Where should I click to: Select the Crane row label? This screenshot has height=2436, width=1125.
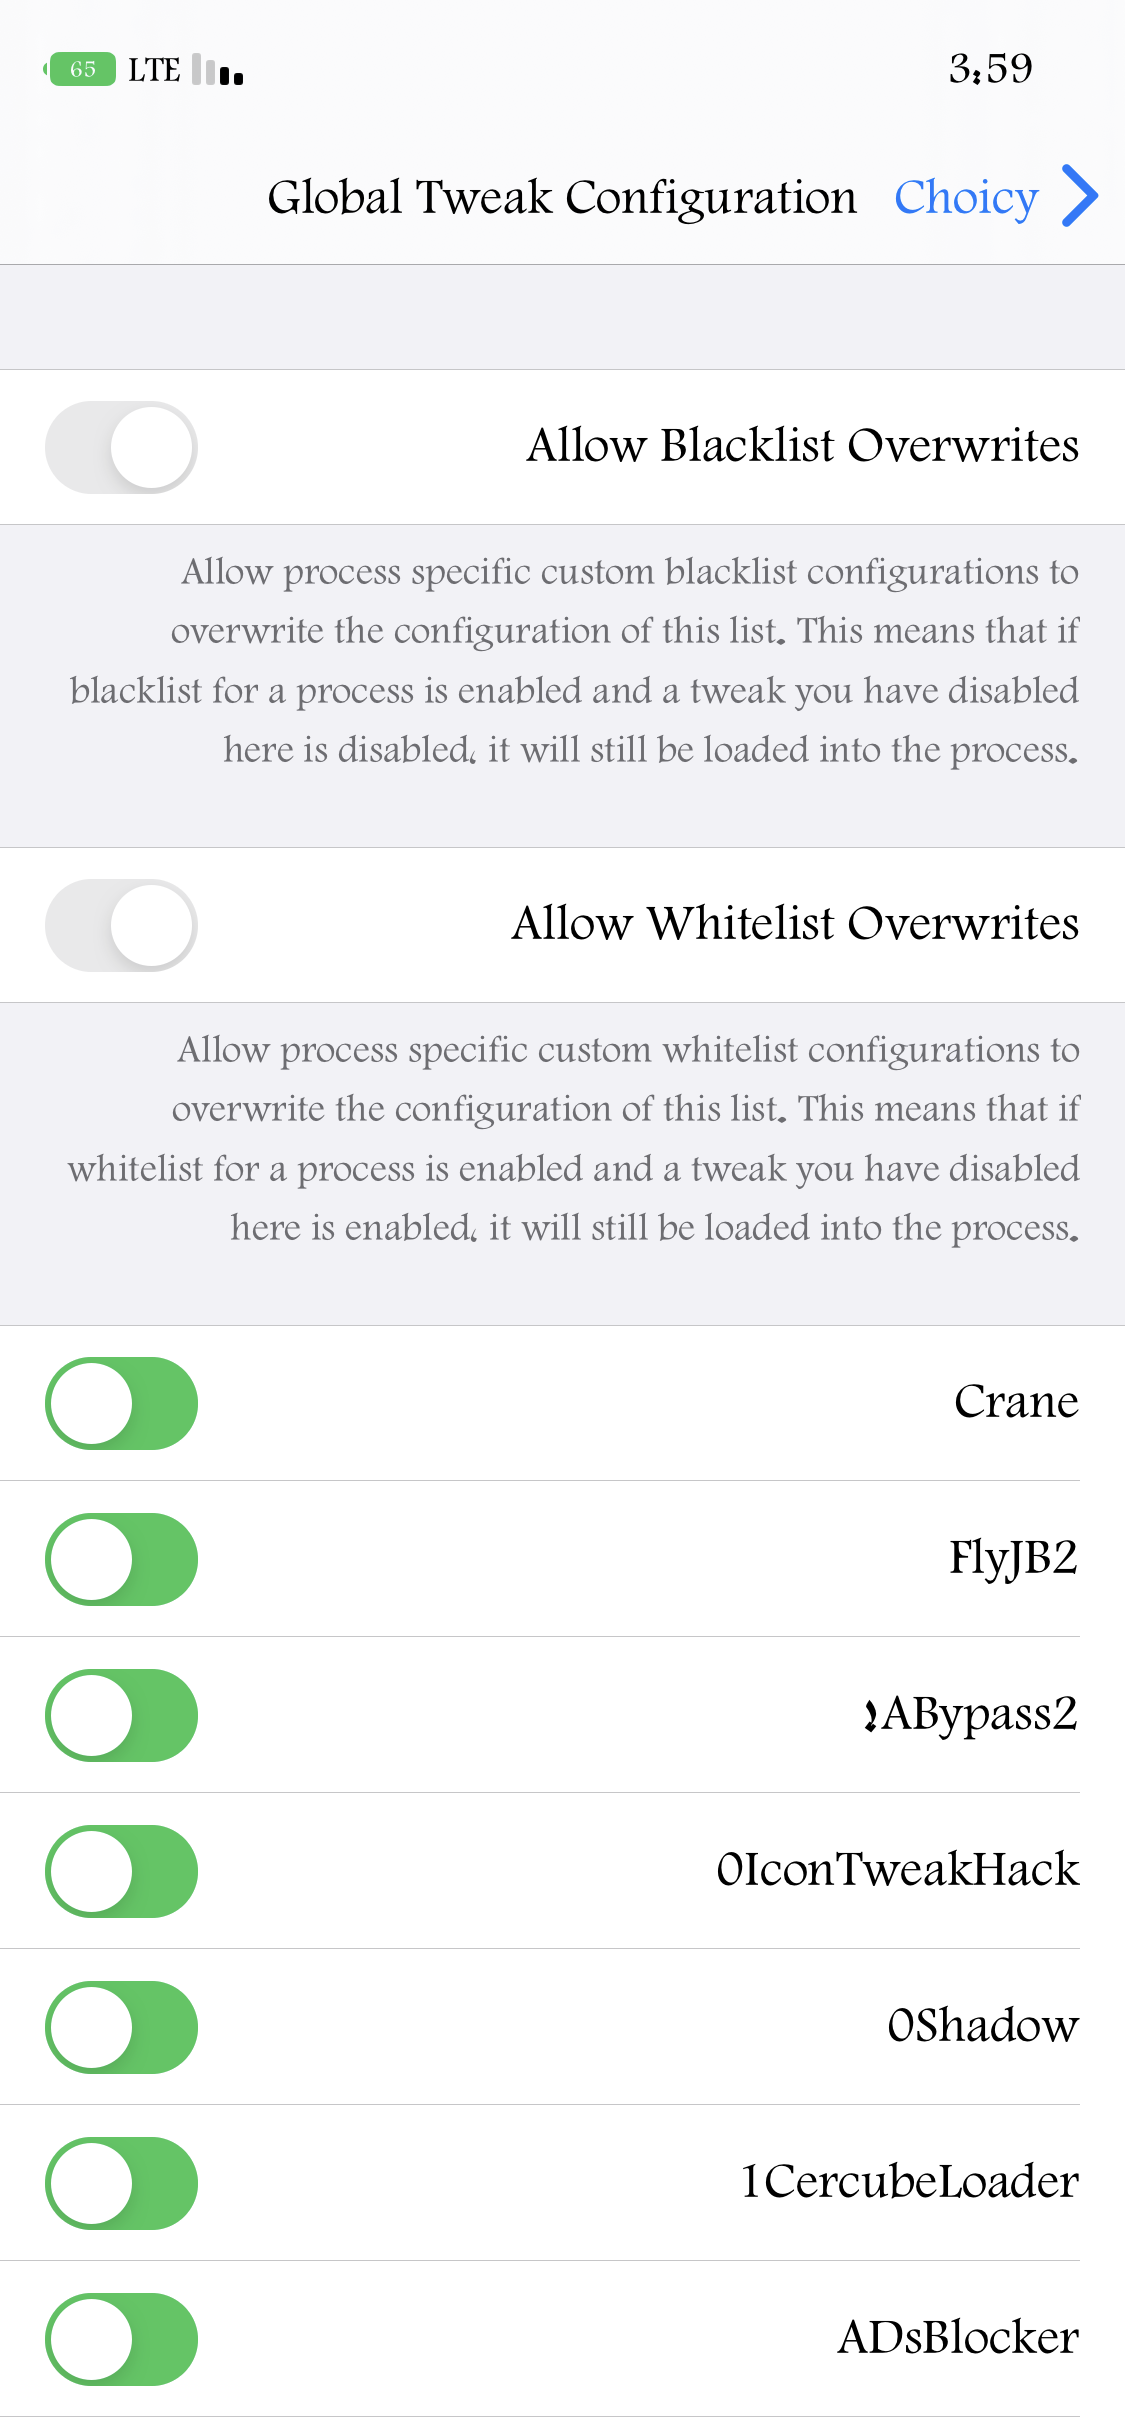[1016, 1402]
